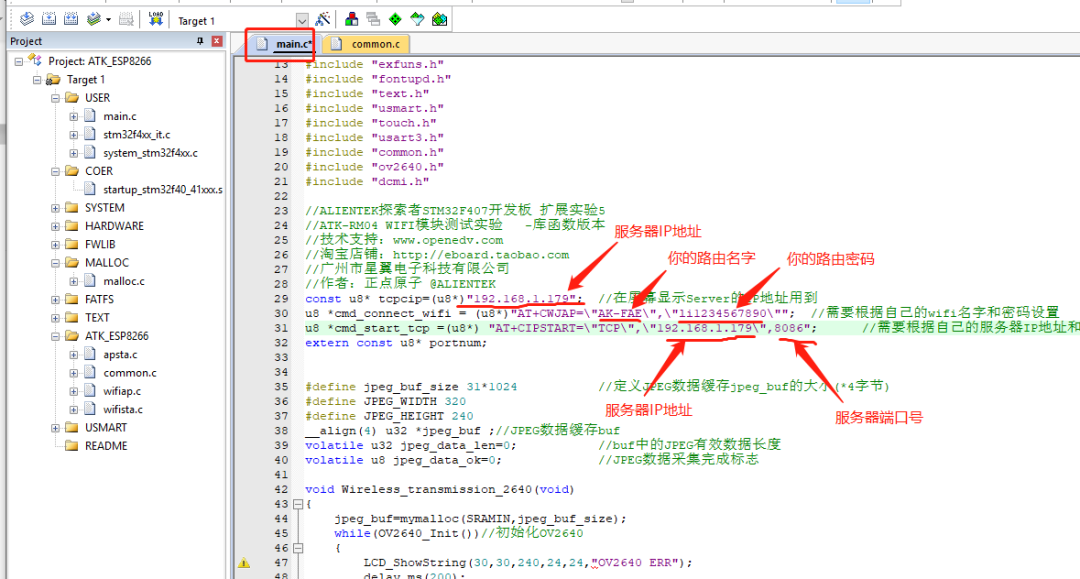Click 'extern const u8* portnum;' code line
The height and width of the screenshot is (579, 1080).
pos(396,343)
